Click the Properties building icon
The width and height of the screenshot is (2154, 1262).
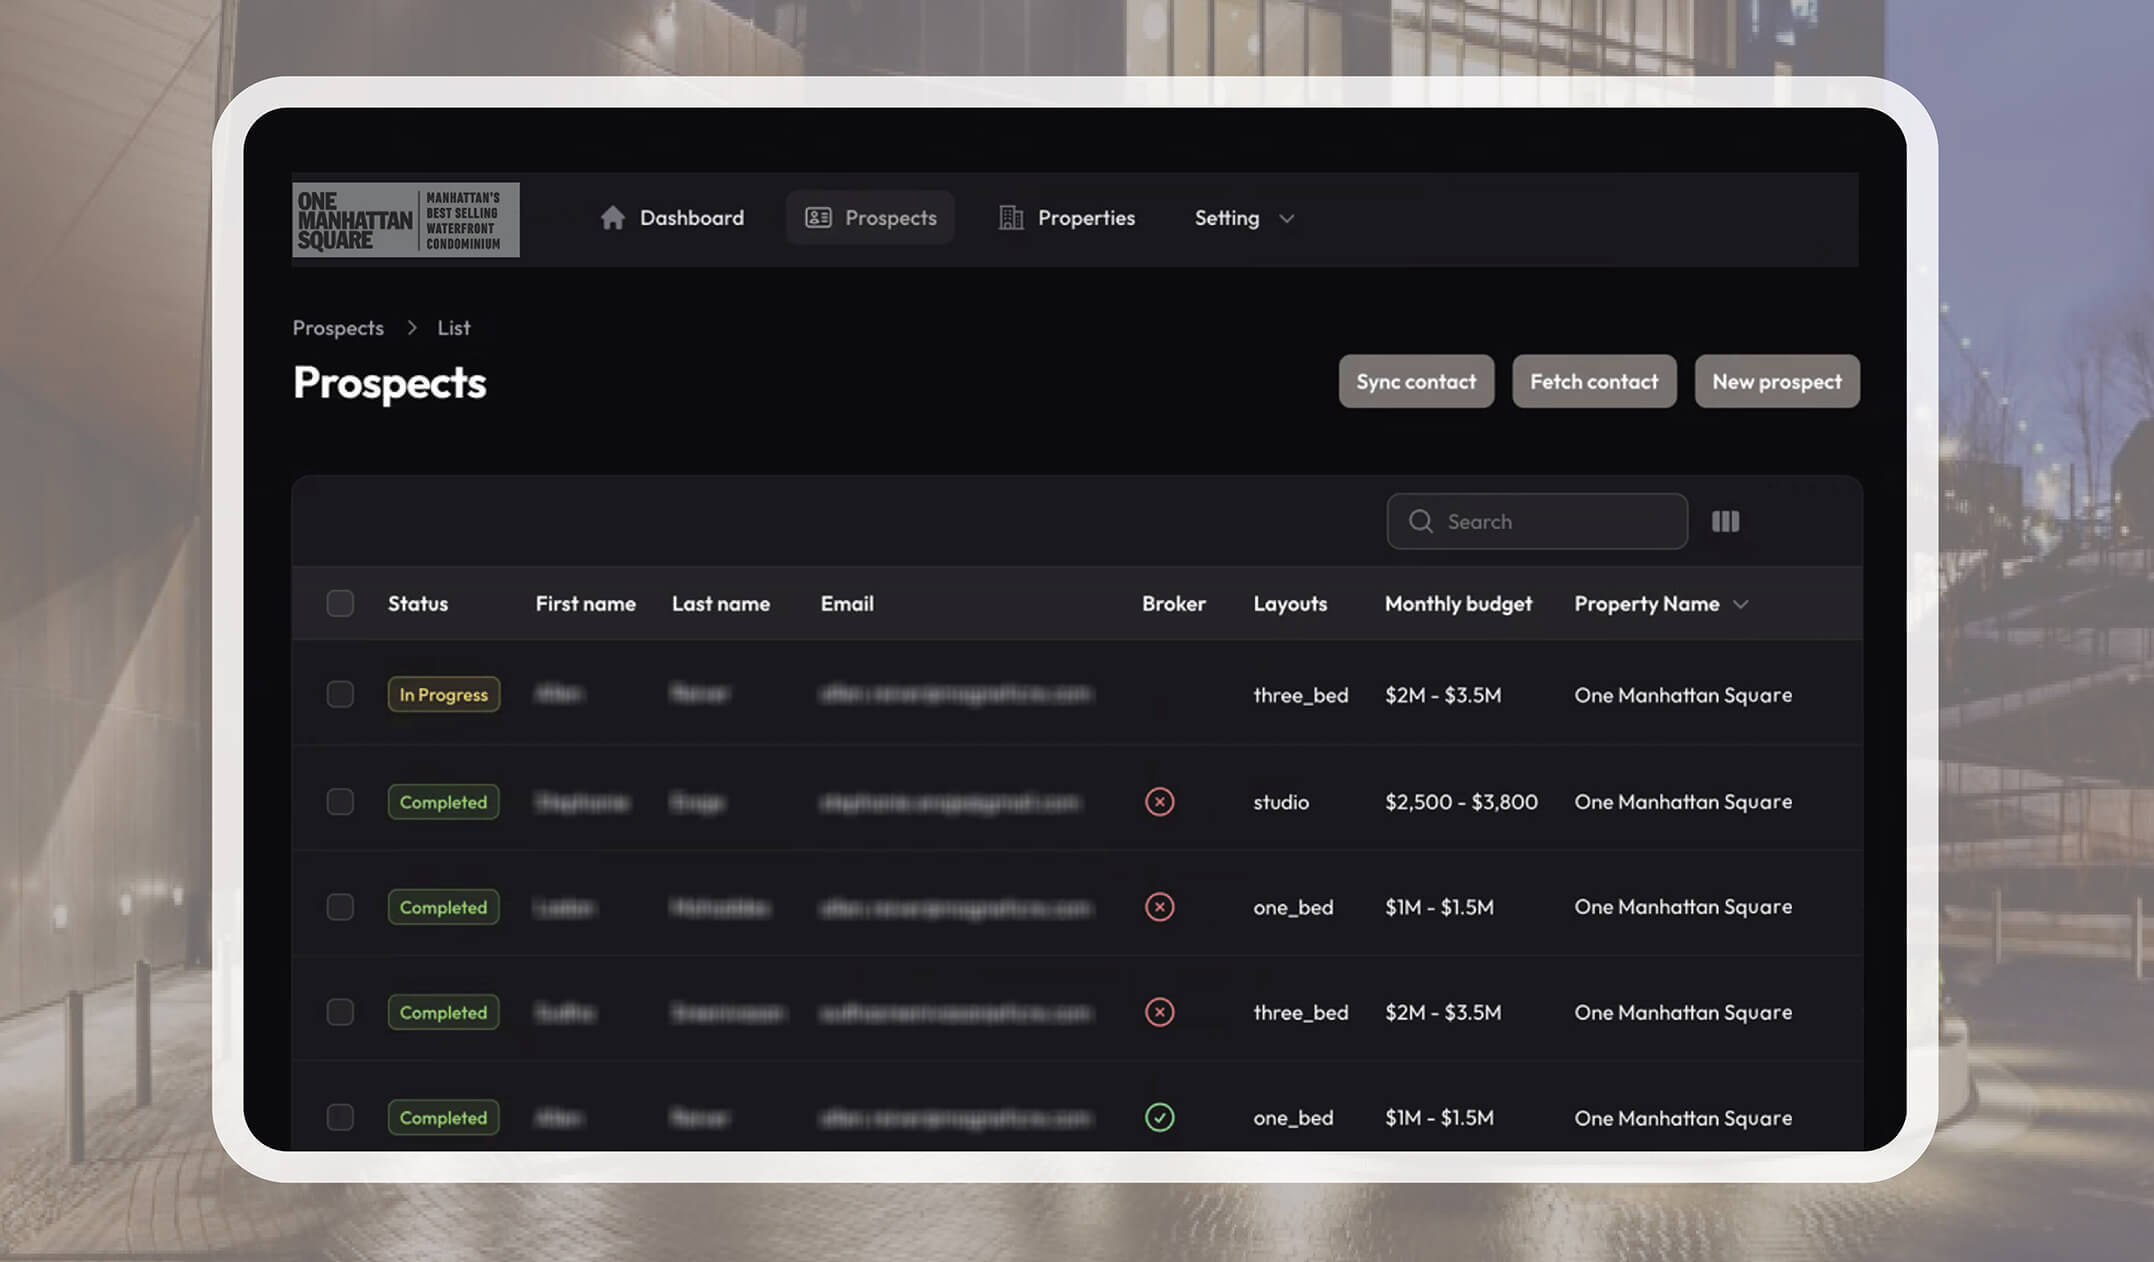click(1010, 218)
